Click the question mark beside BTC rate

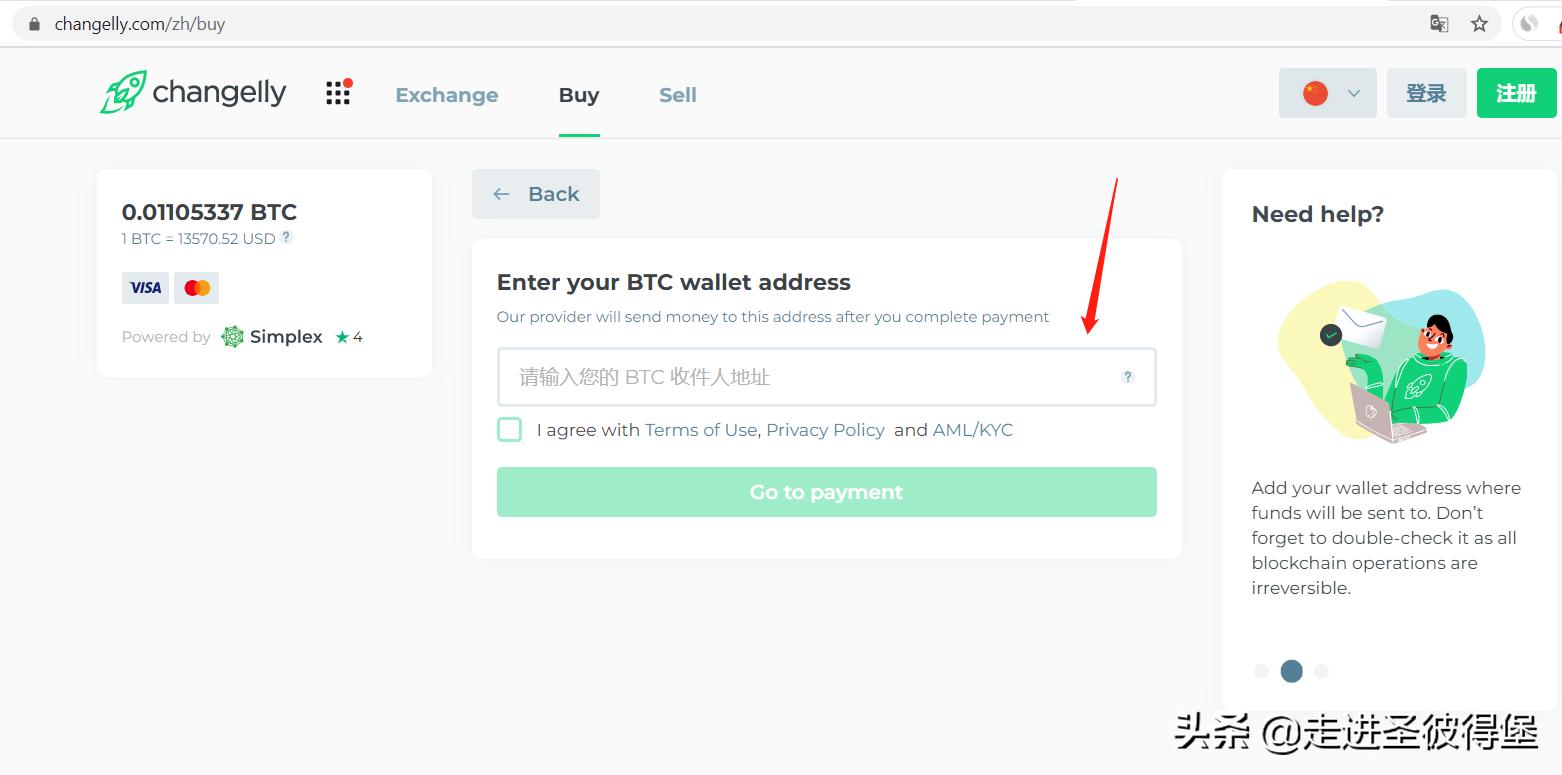coord(286,238)
